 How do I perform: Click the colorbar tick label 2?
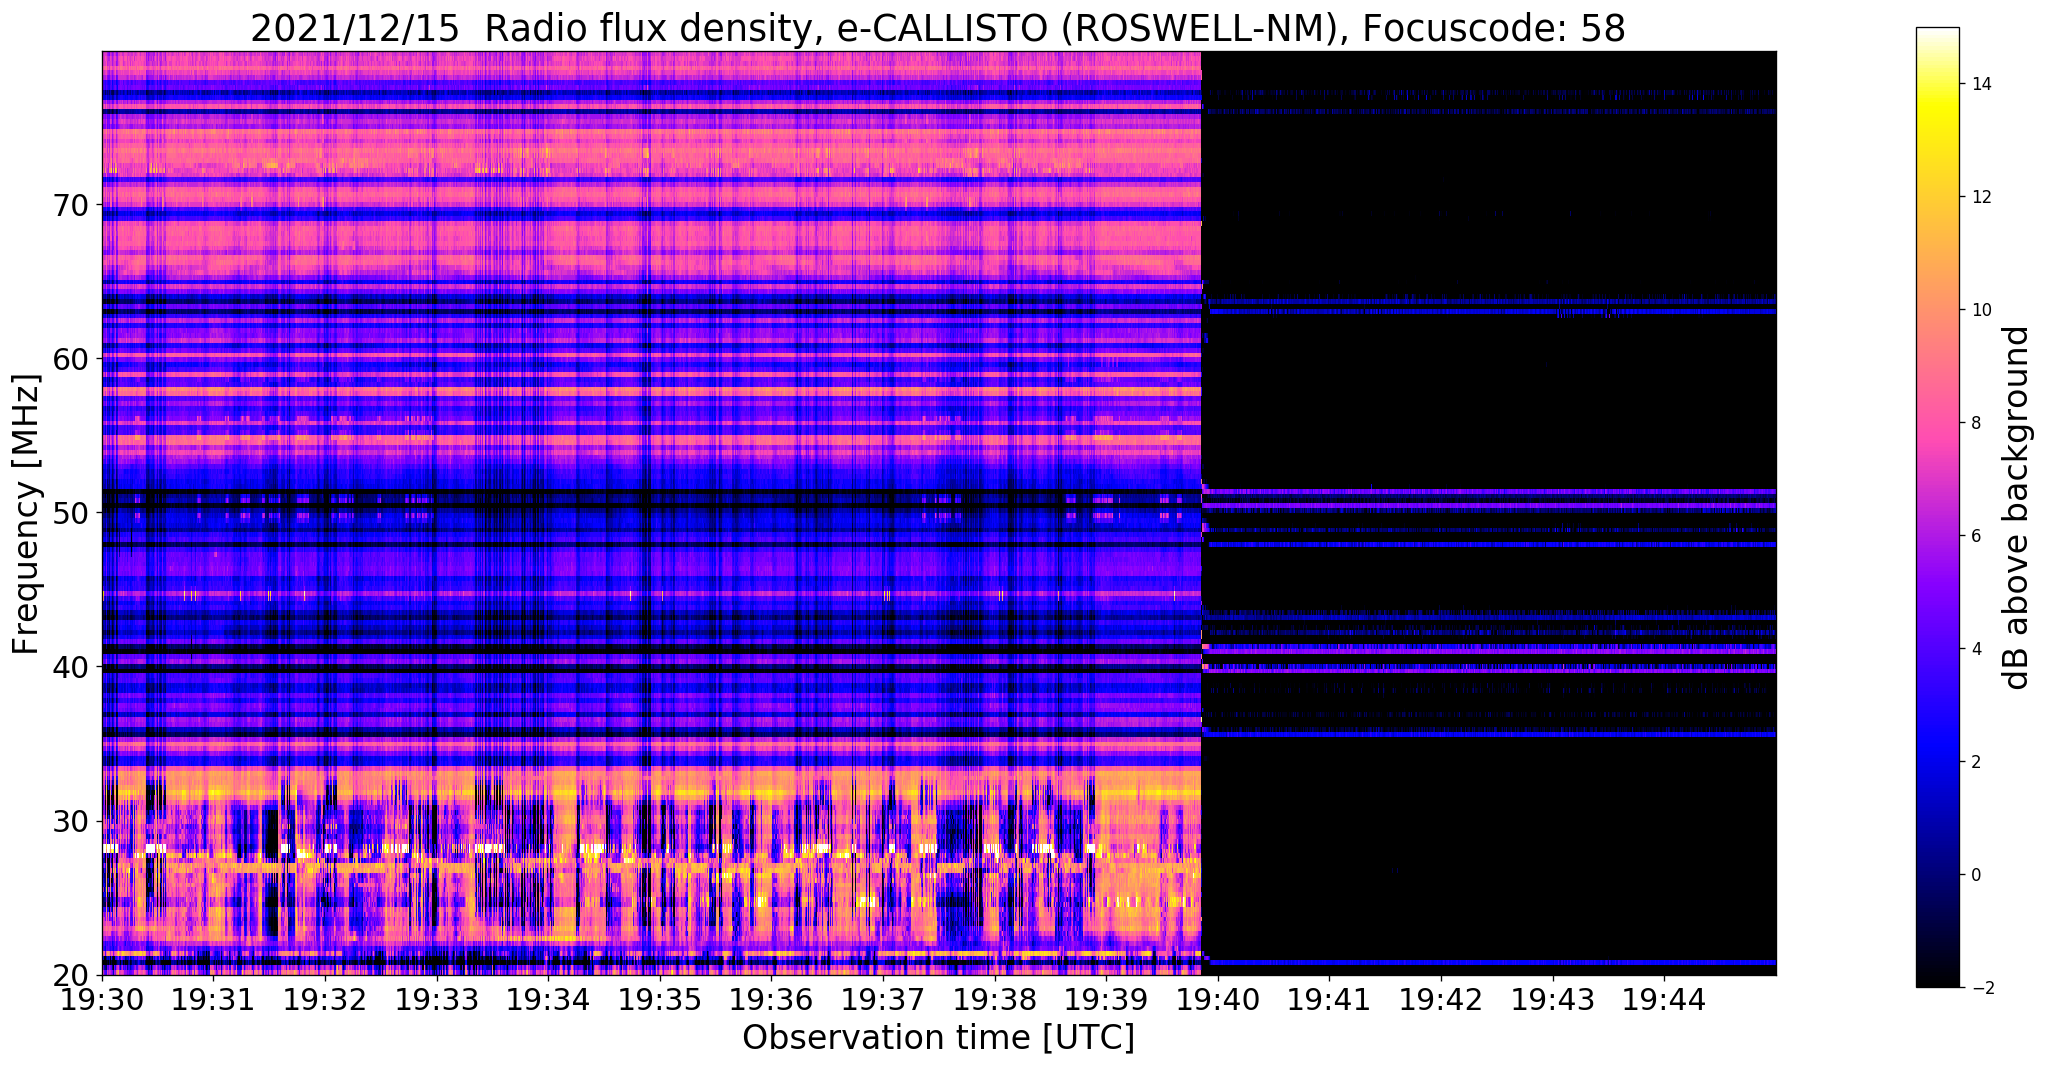pyautogui.click(x=1974, y=762)
